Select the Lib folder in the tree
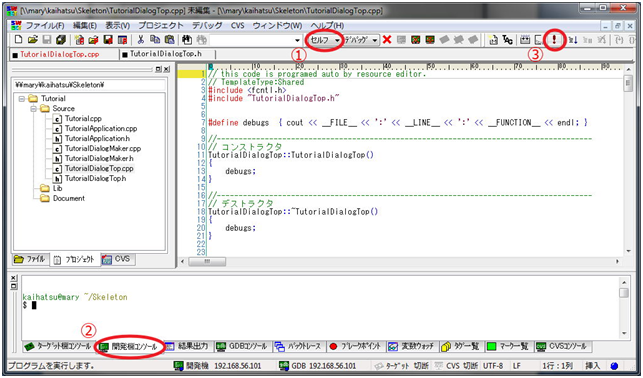The width and height of the screenshot is (643, 378). pos(57,188)
